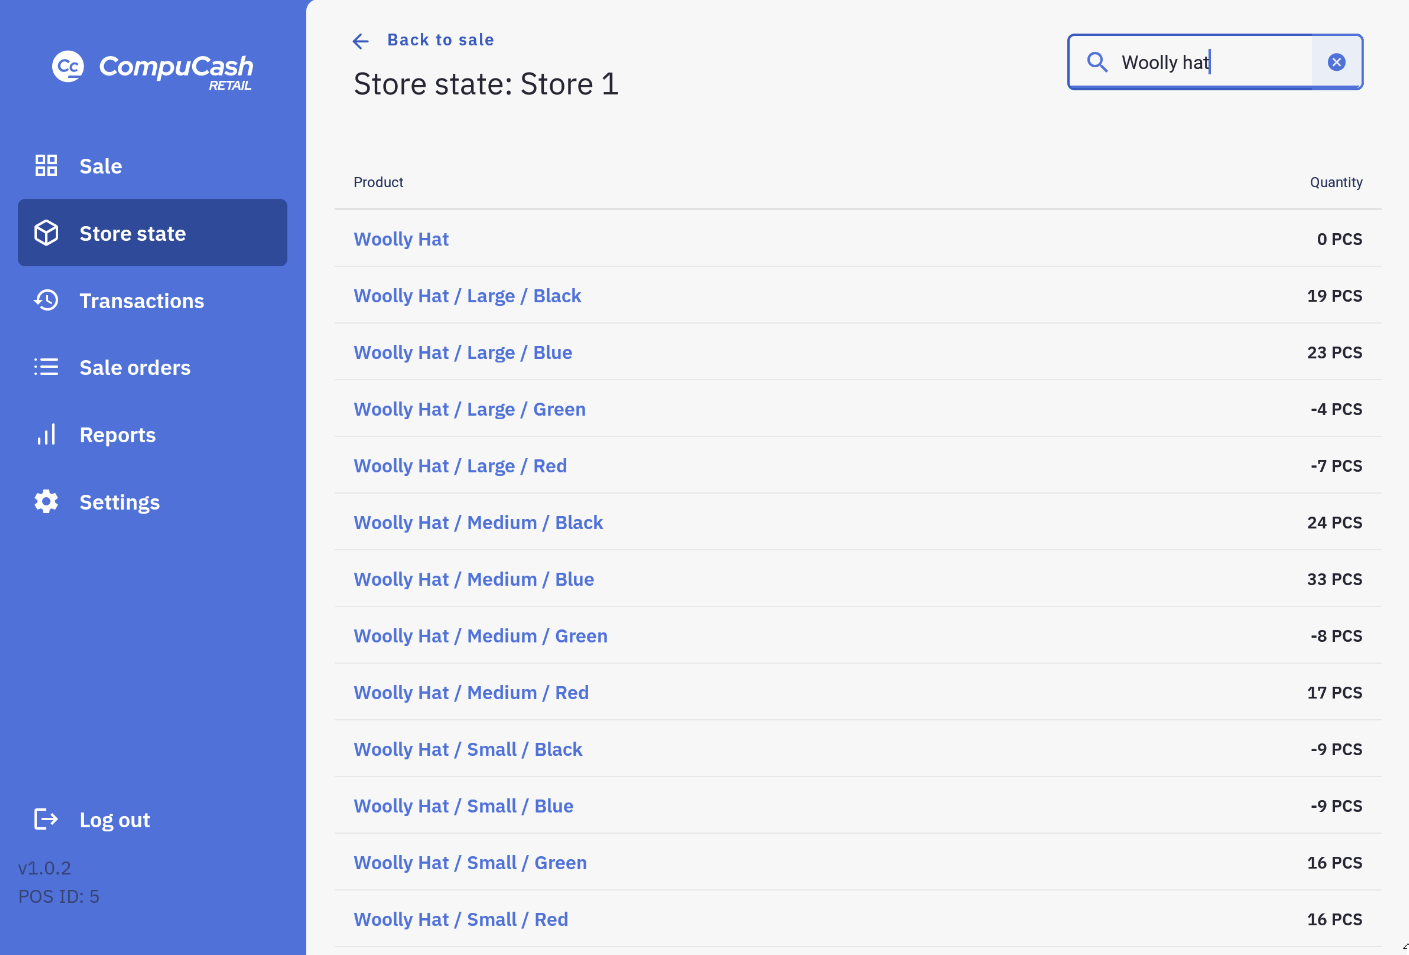The width and height of the screenshot is (1409, 955).
Task: Click the Log out door icon
Action: tap(46, 820)
